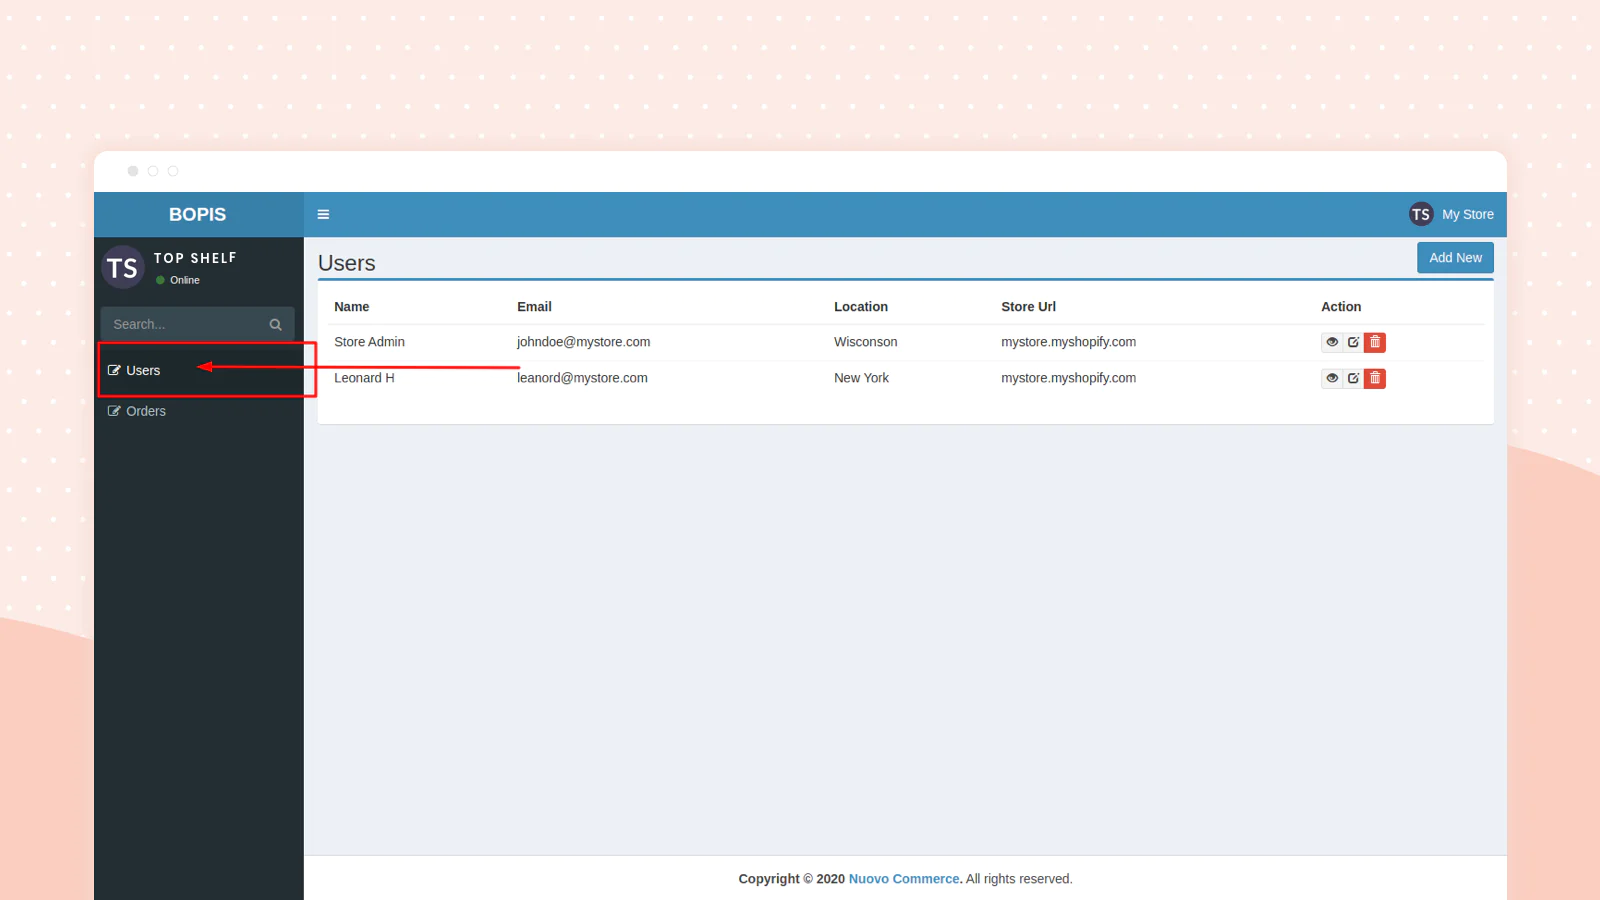Delete the Store Admin user
Viewport: 1600px width, 900px height.
pos(1375,342)
